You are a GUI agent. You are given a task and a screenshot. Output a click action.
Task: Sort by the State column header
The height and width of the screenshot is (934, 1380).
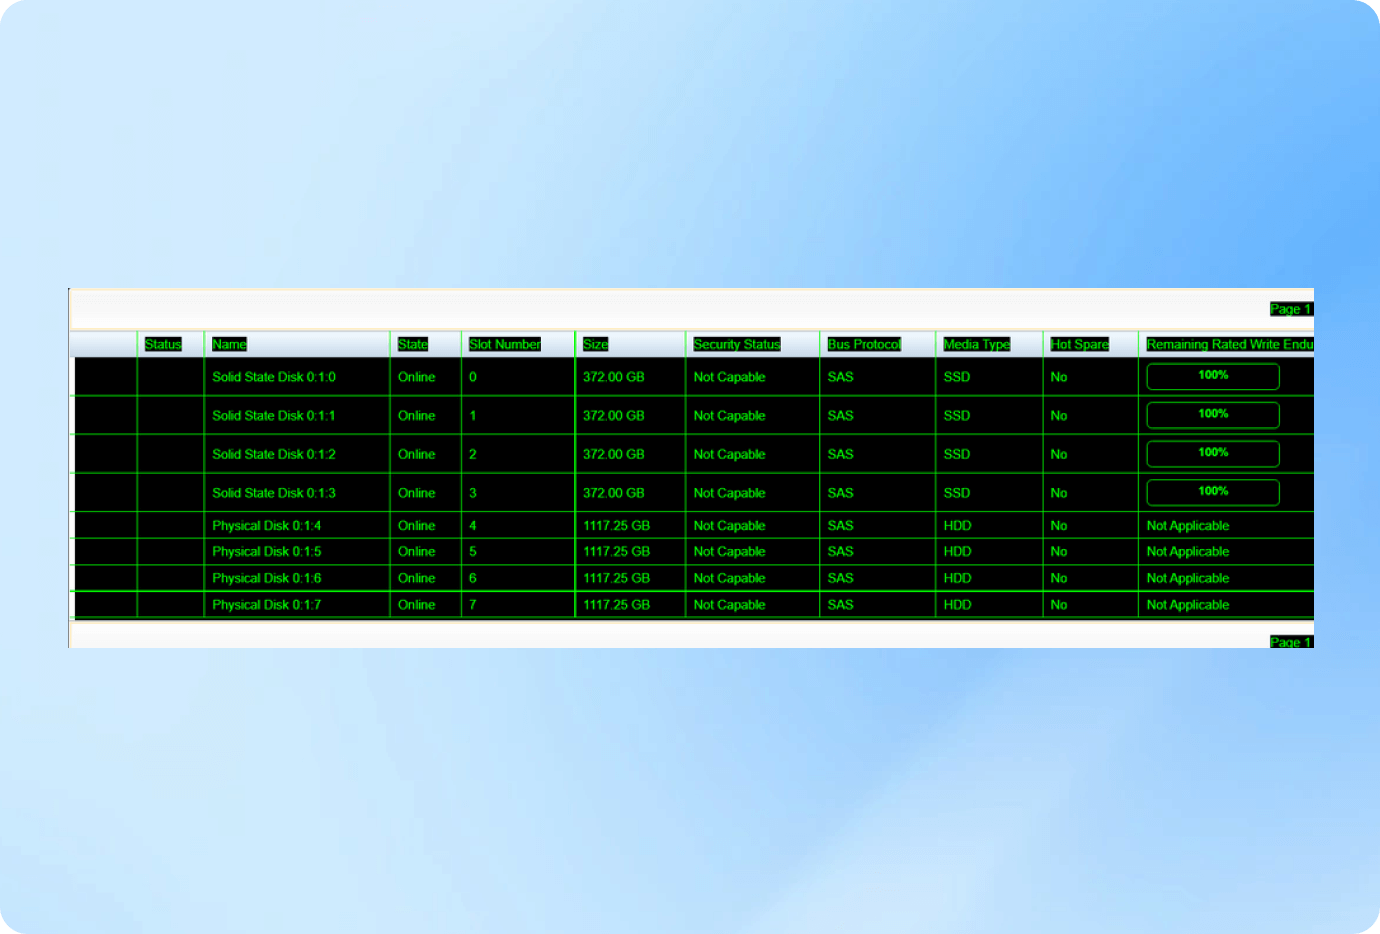413,344
